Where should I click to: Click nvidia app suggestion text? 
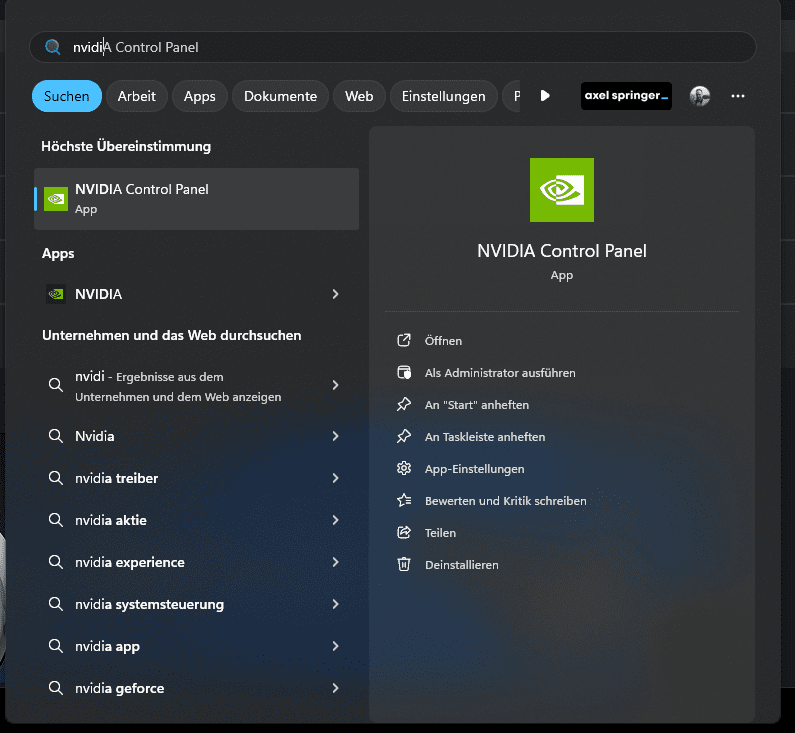[107, 646]
